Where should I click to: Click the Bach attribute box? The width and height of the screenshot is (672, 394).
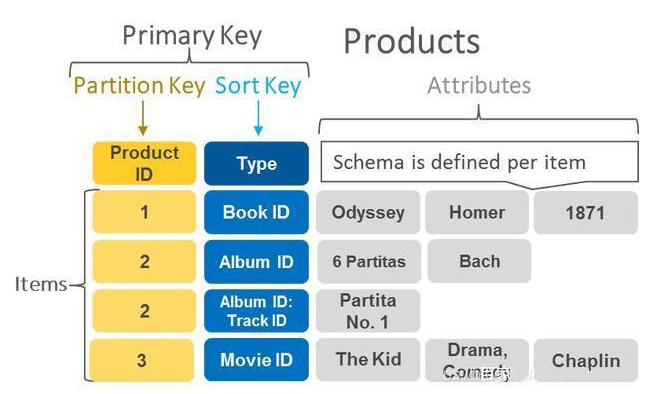480,261
